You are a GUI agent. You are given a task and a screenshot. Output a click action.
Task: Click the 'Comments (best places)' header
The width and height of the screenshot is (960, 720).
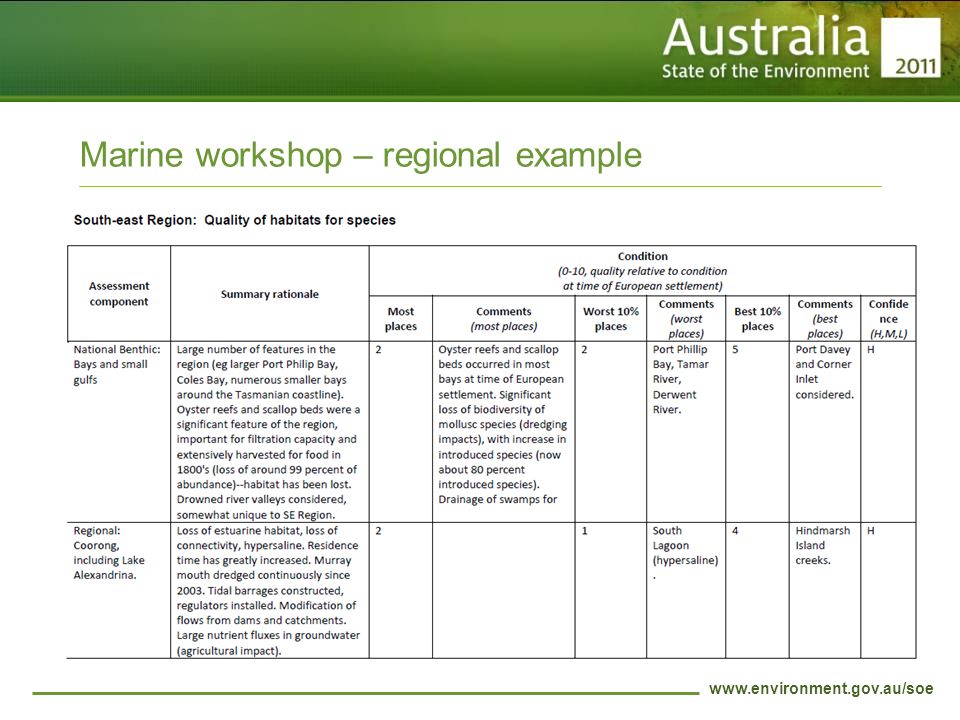click(x=825, y=319)
